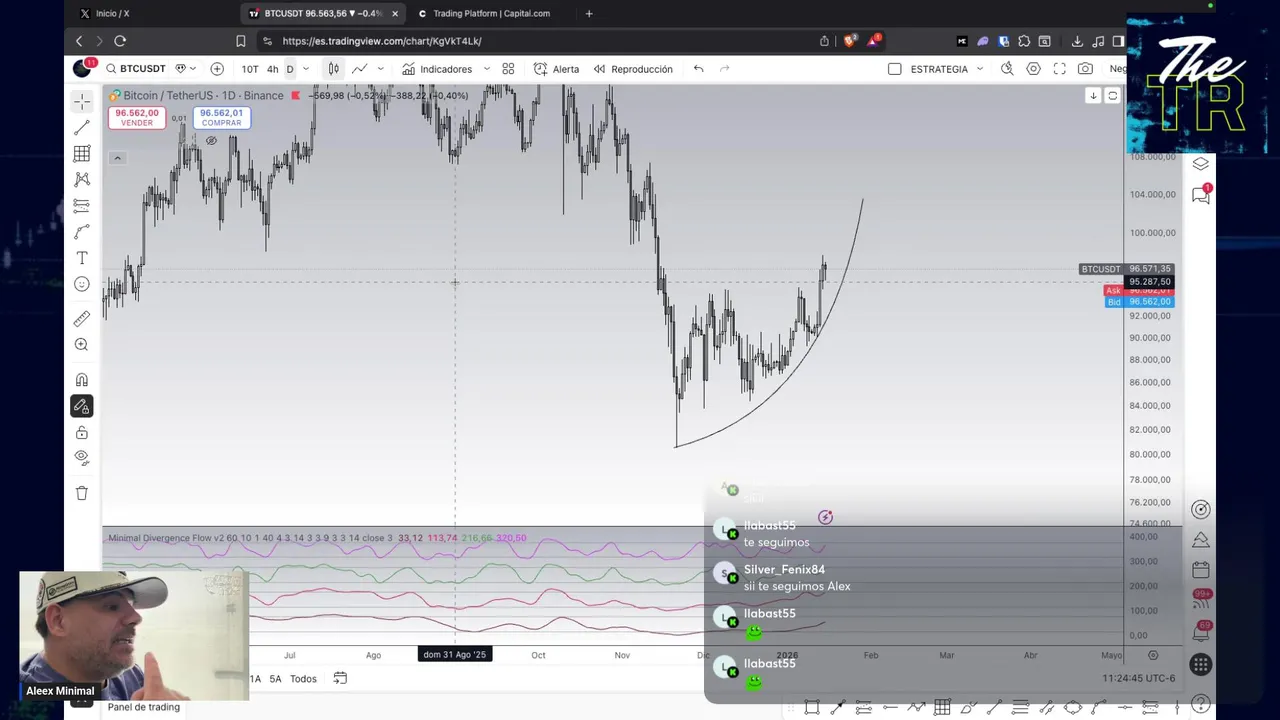Open a new browser tab
The width and height of the screenshot is (1280, 720).
coord(589,13)
